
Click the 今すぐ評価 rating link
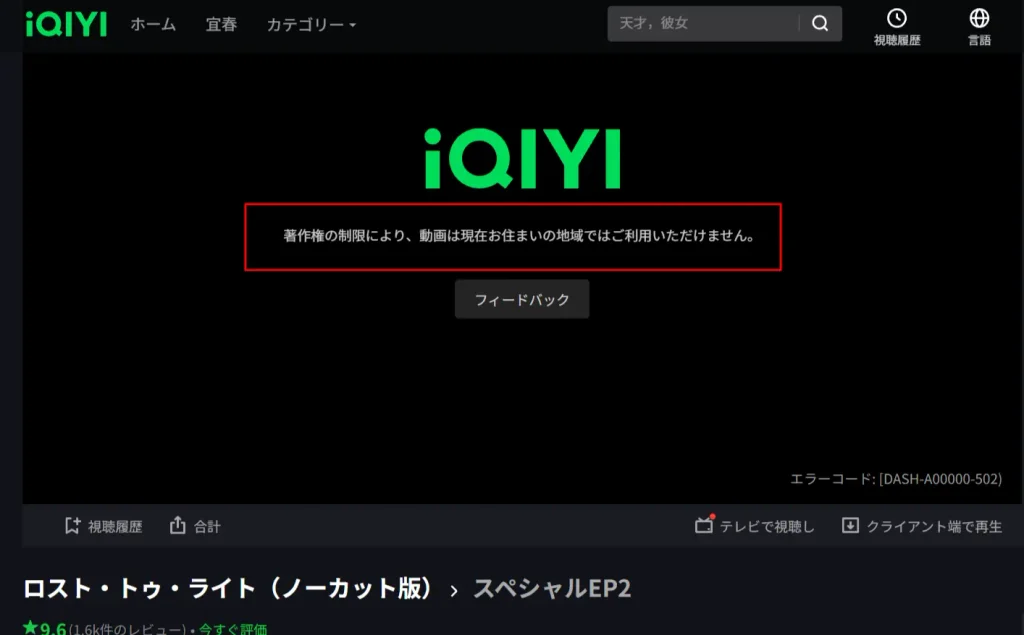click(x=233, y=629)
